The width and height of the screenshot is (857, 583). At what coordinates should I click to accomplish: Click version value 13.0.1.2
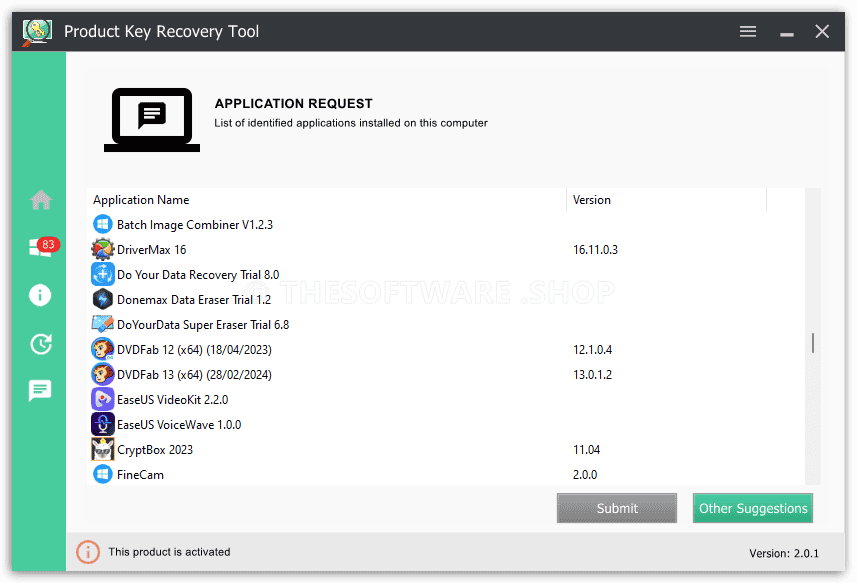click(592, 375)
